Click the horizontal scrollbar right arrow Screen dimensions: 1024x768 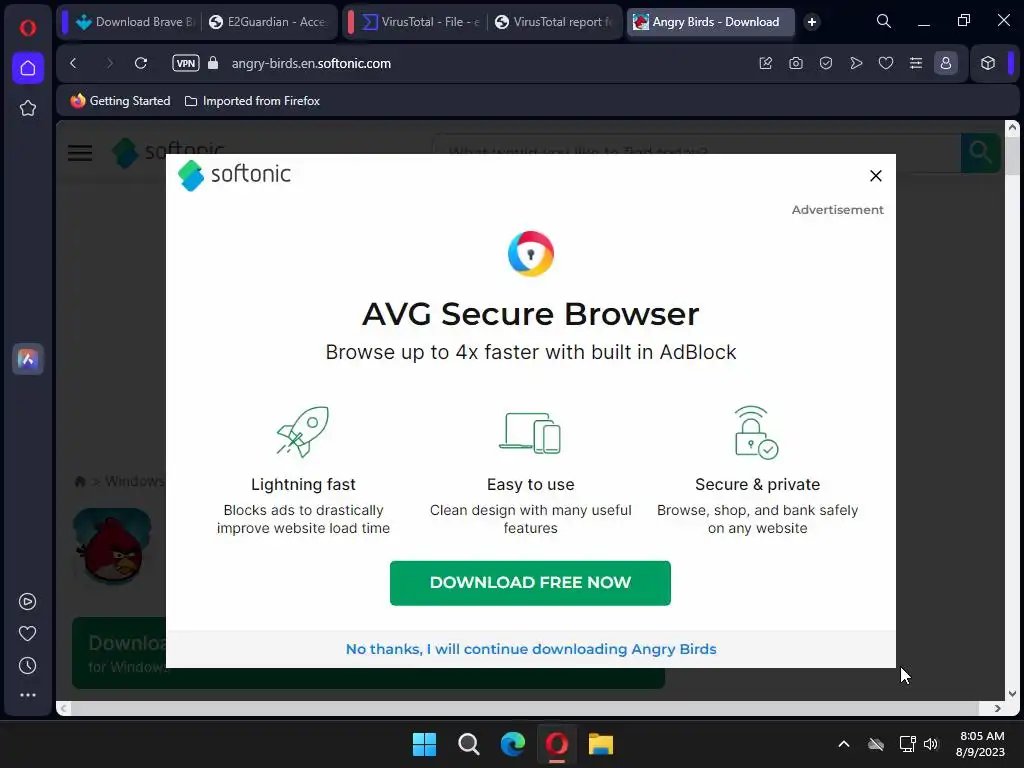pos(997,709)
